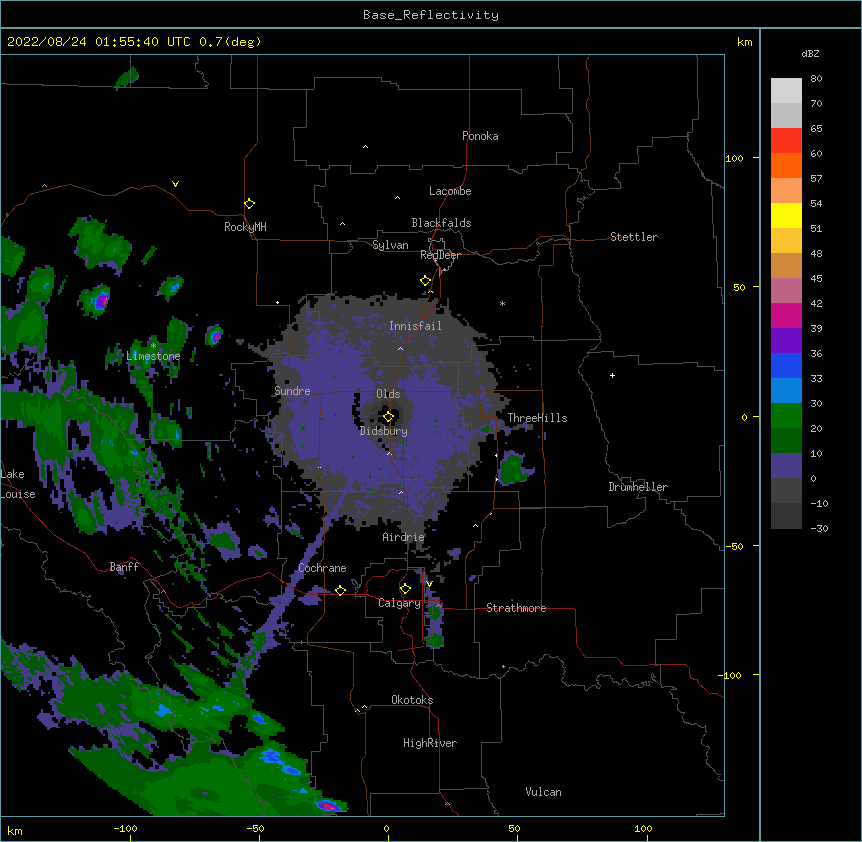Select the red 60-65 dBZ legend swatch
862x842 pixels.
click(x=786, y=141)
